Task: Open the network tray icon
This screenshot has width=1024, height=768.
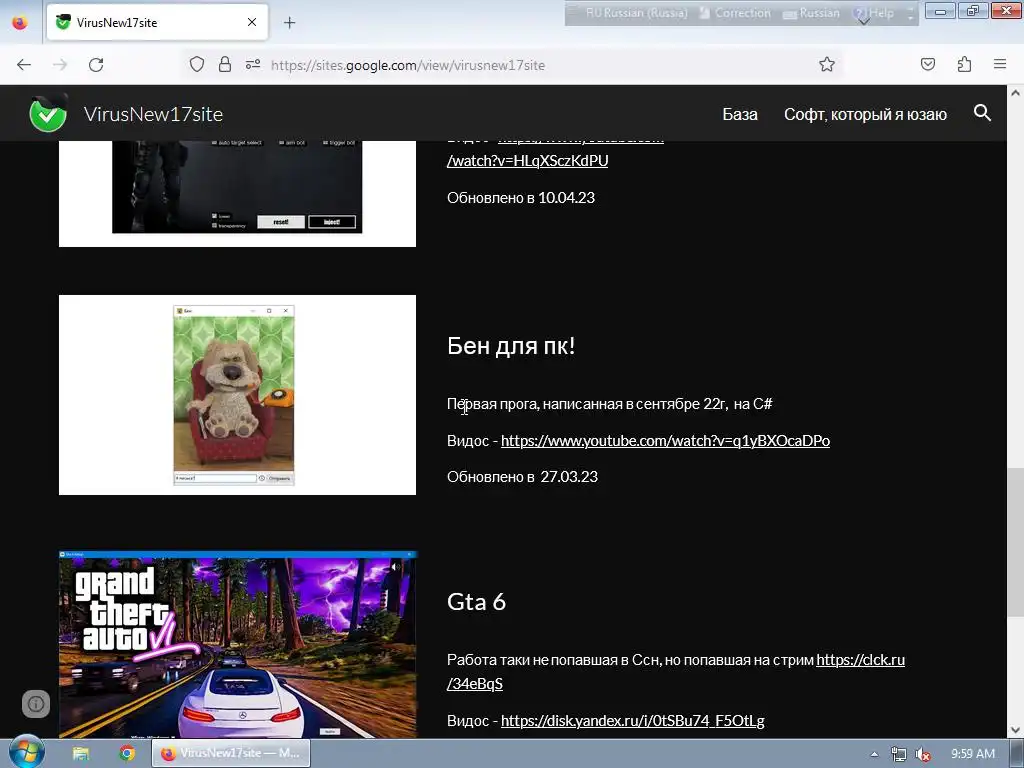Action: point(899,754)
